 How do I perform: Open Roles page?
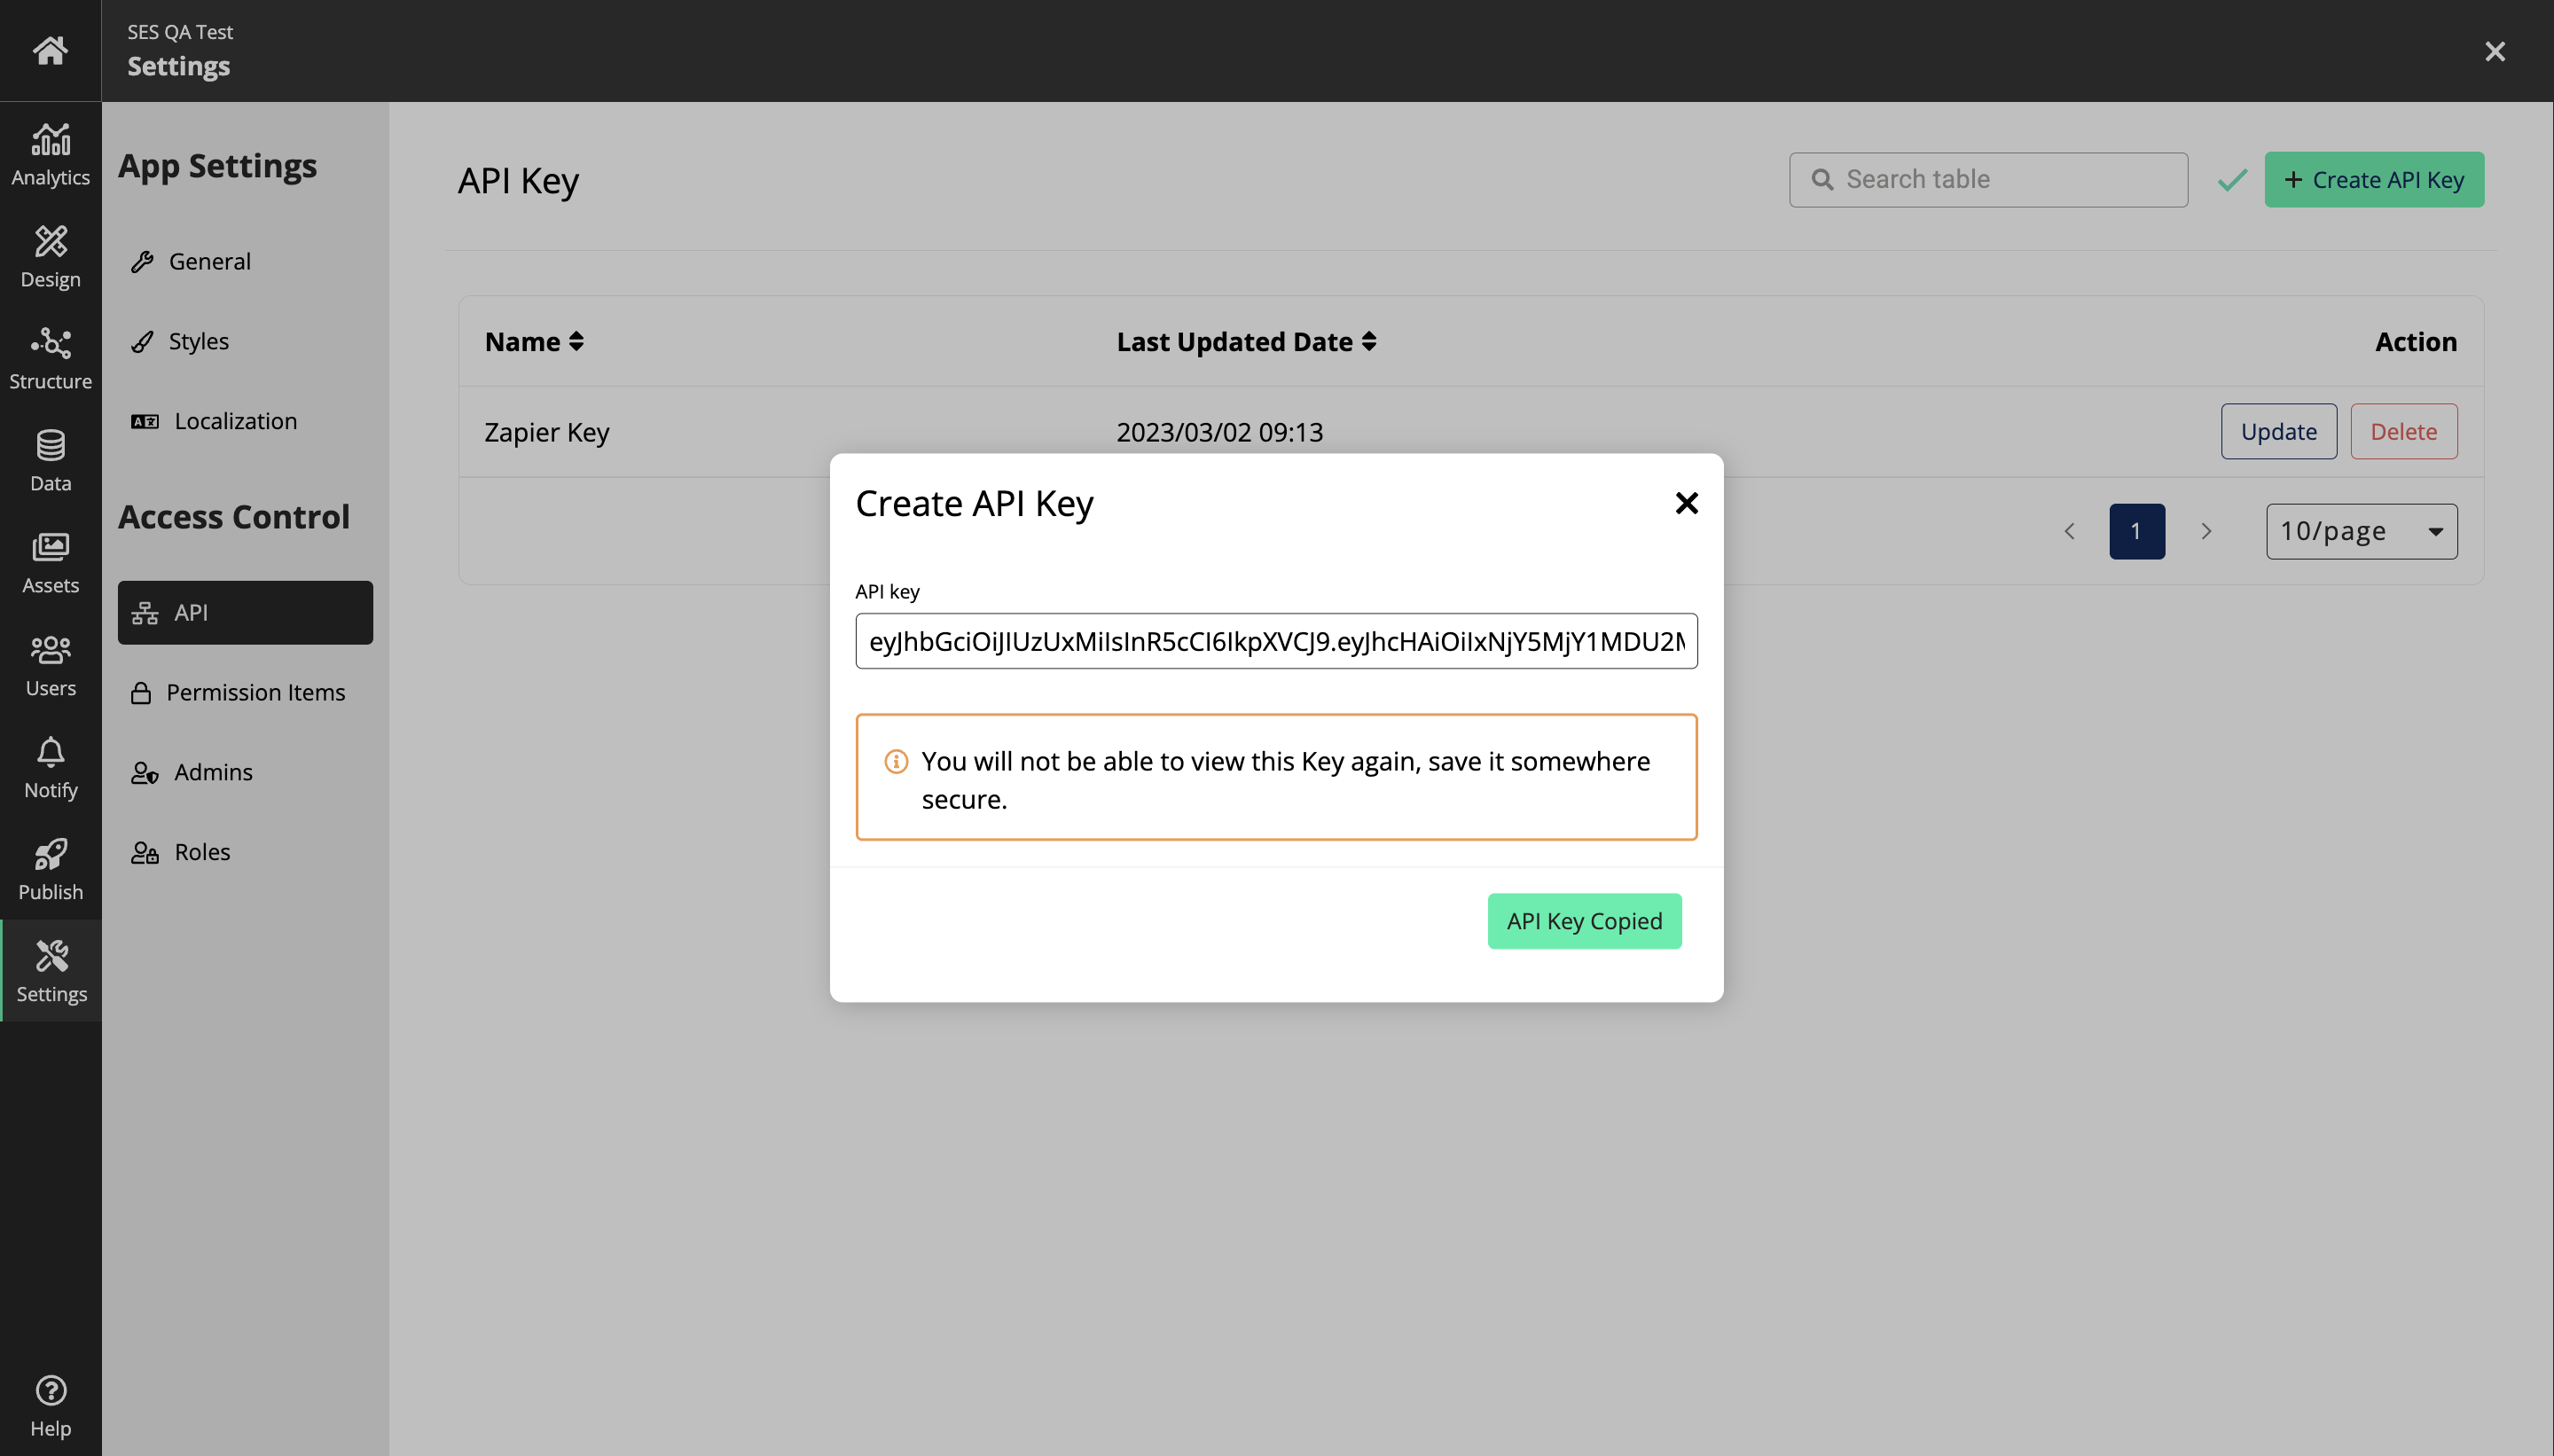(x=245, y=852)
